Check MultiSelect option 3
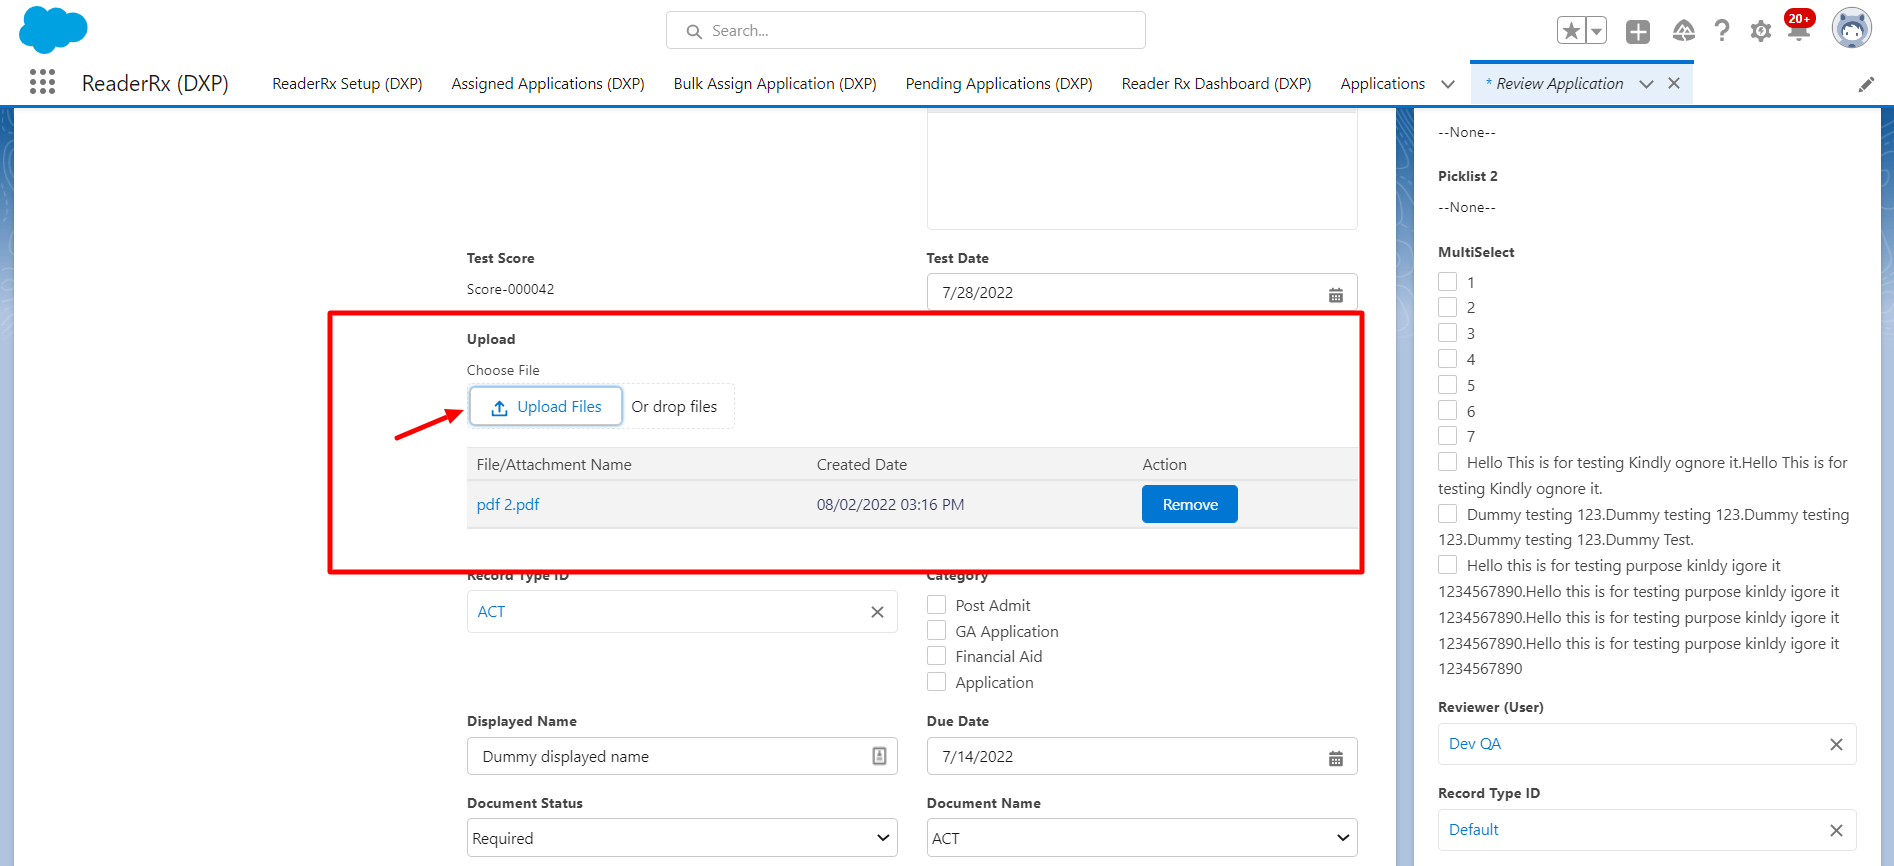This screenshot has width=1894, height=866. (x=1447, y=333)
